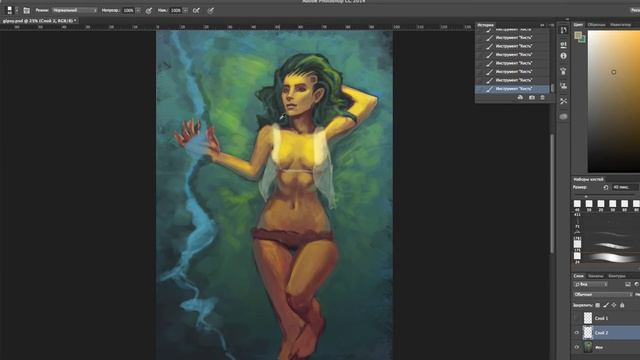Select the highlighted last brush history state
640x360 pixels.
[512, 89]
